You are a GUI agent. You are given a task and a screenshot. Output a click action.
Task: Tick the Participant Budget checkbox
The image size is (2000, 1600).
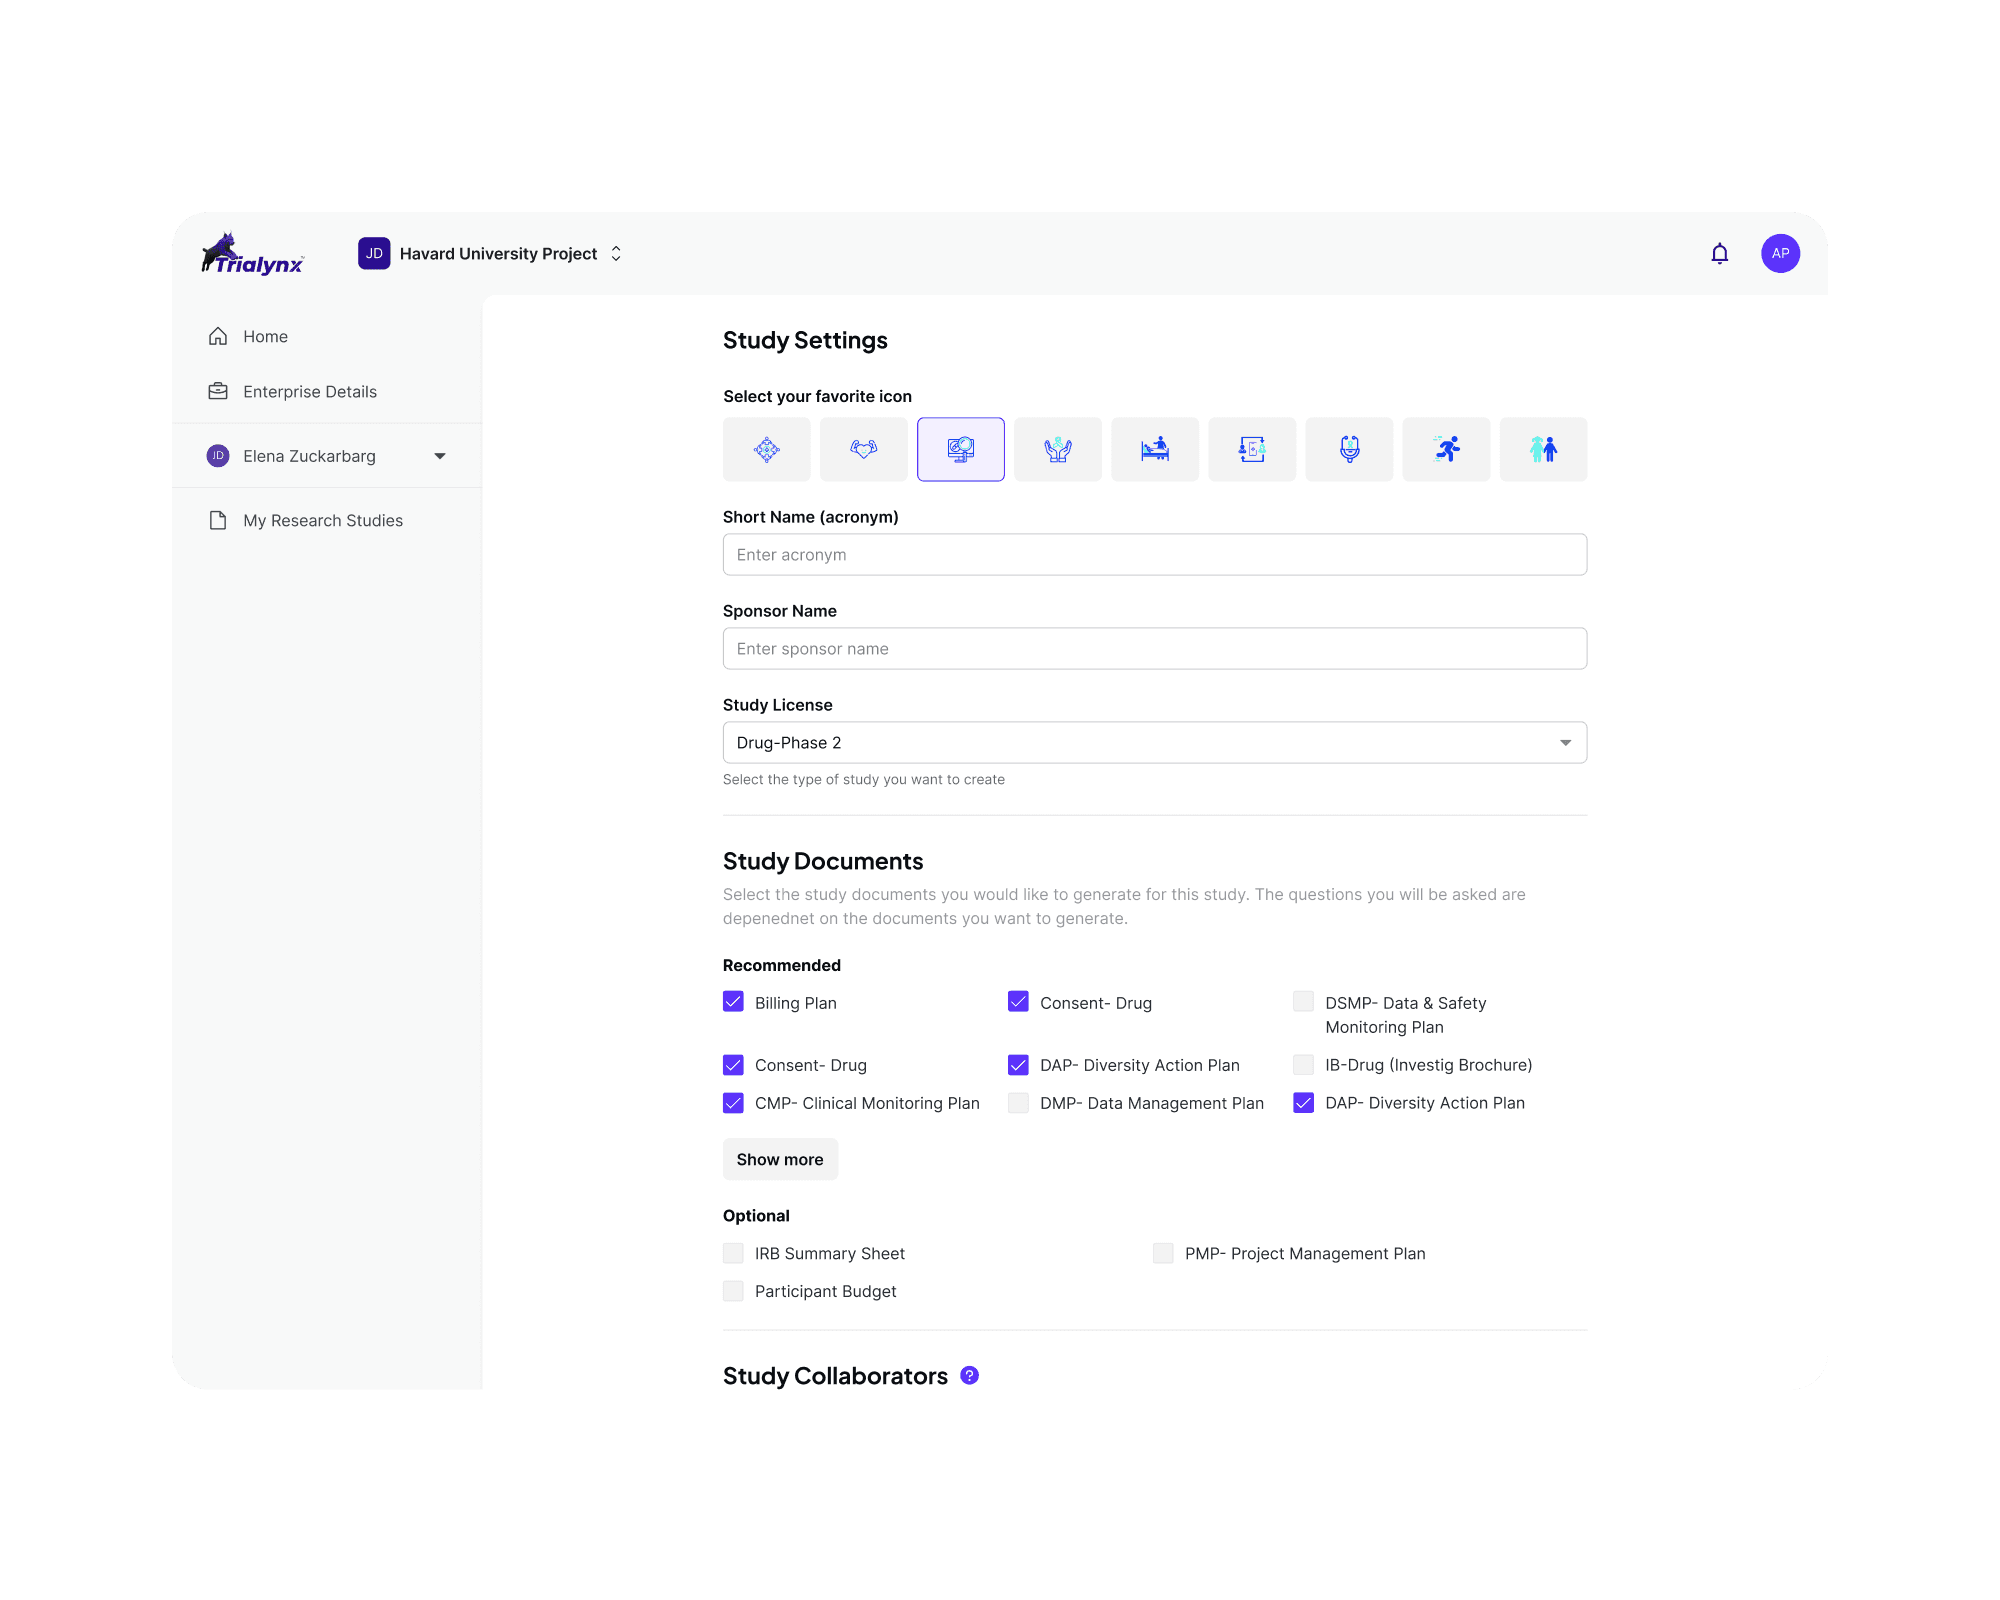point(733,1291)
